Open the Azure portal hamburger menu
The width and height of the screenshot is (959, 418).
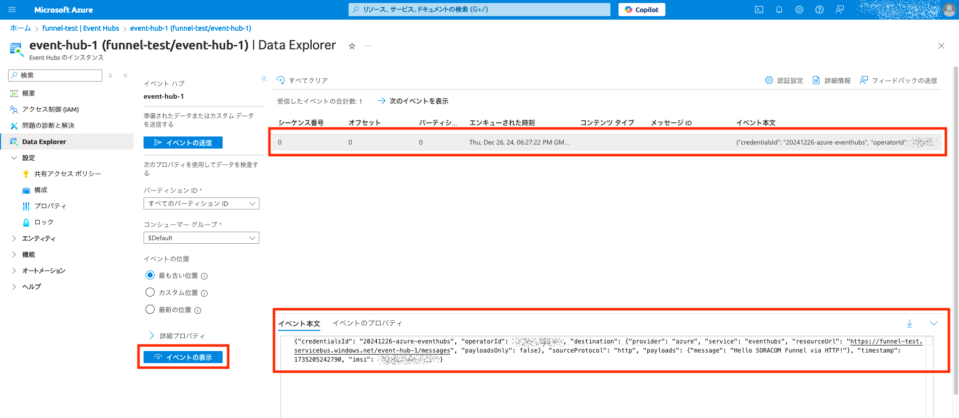click(13, 10)
